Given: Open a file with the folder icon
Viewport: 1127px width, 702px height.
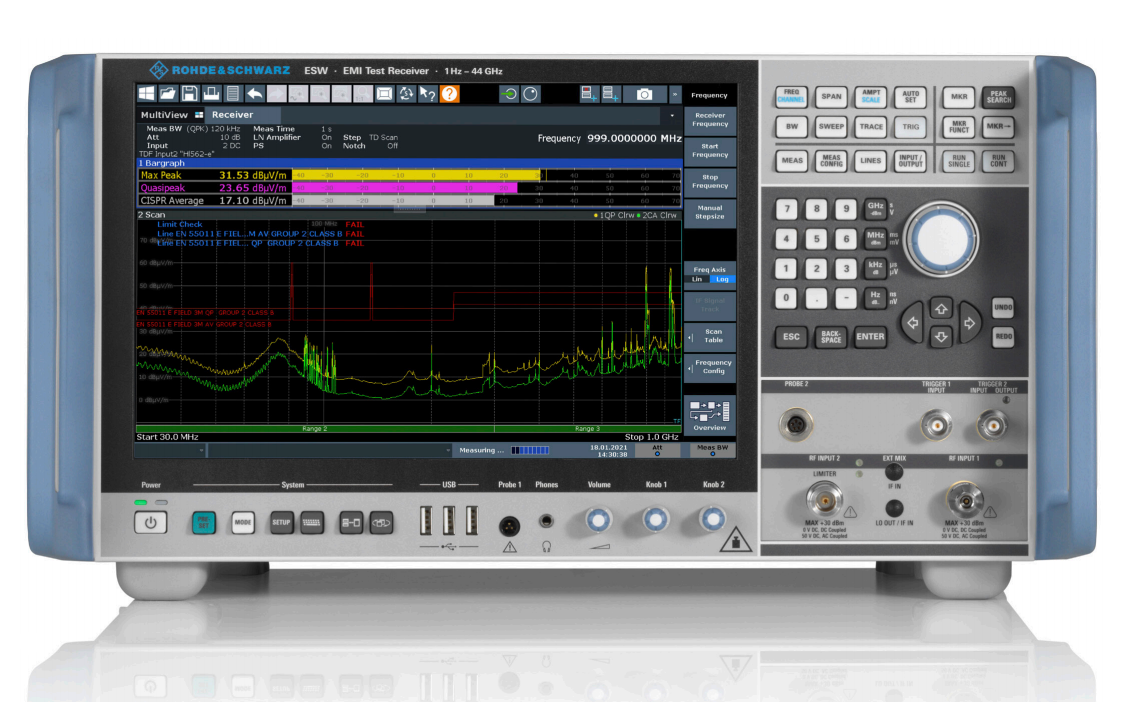Looking at the screenshot, I should [168, 94].
